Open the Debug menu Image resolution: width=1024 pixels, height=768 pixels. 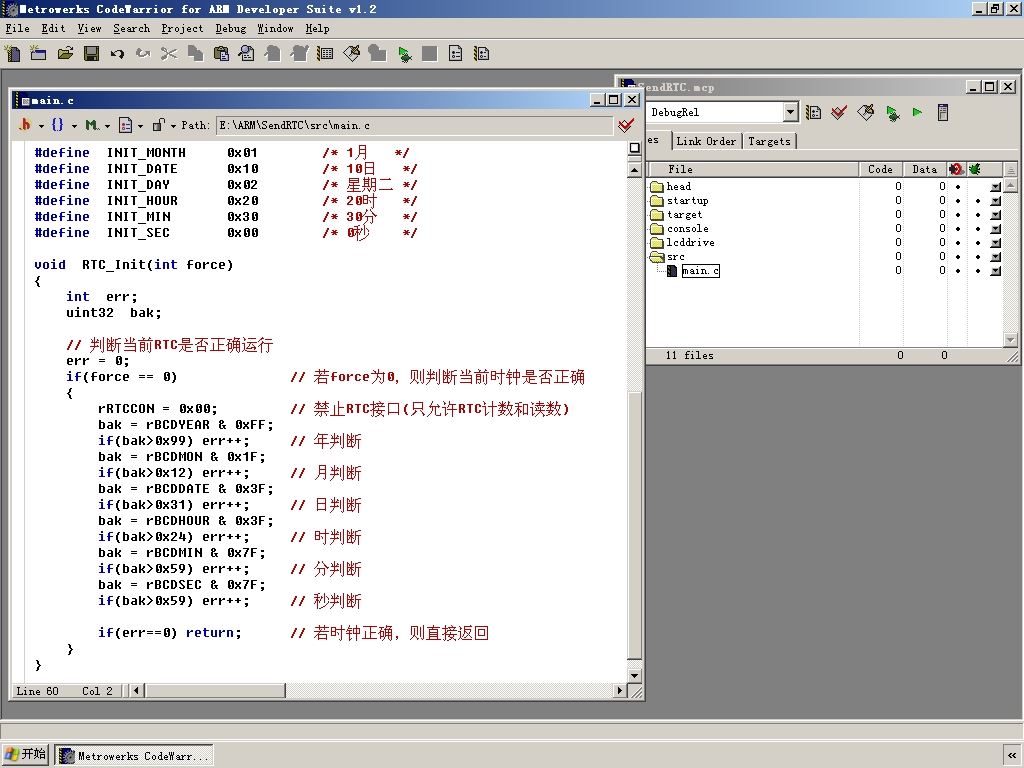click(231, 29)
